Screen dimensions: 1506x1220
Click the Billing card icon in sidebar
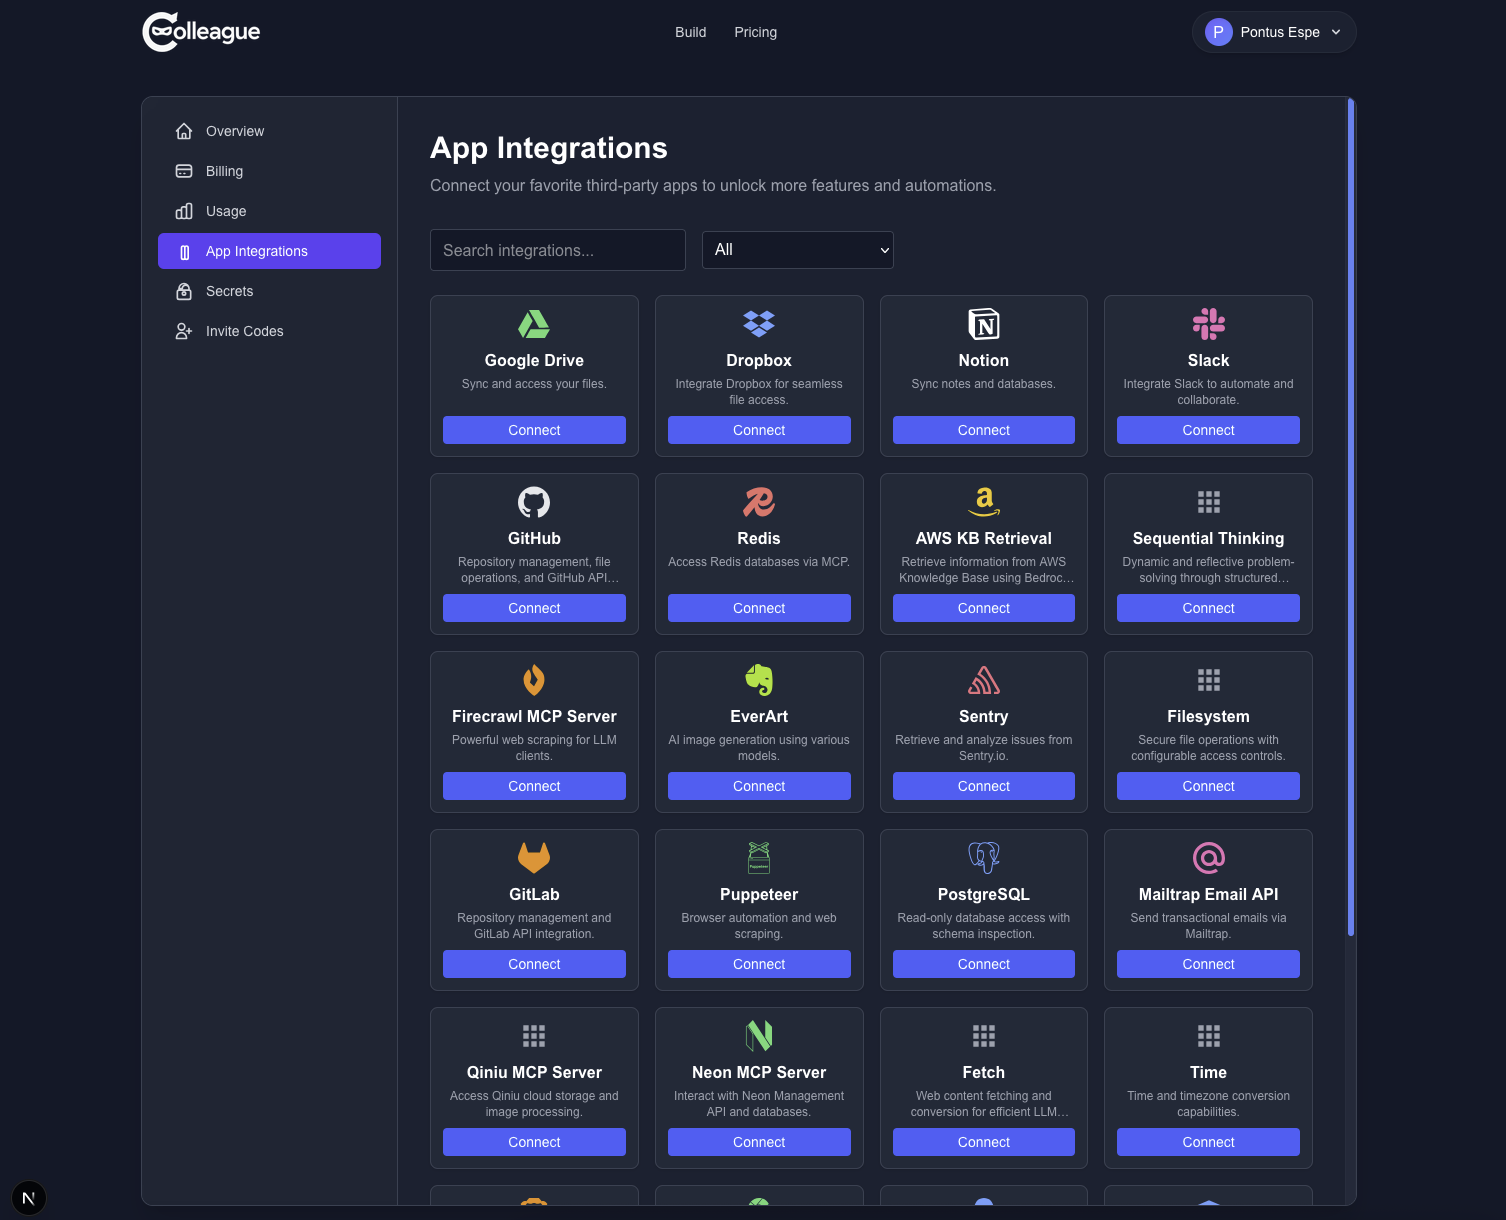coord(184,171)
